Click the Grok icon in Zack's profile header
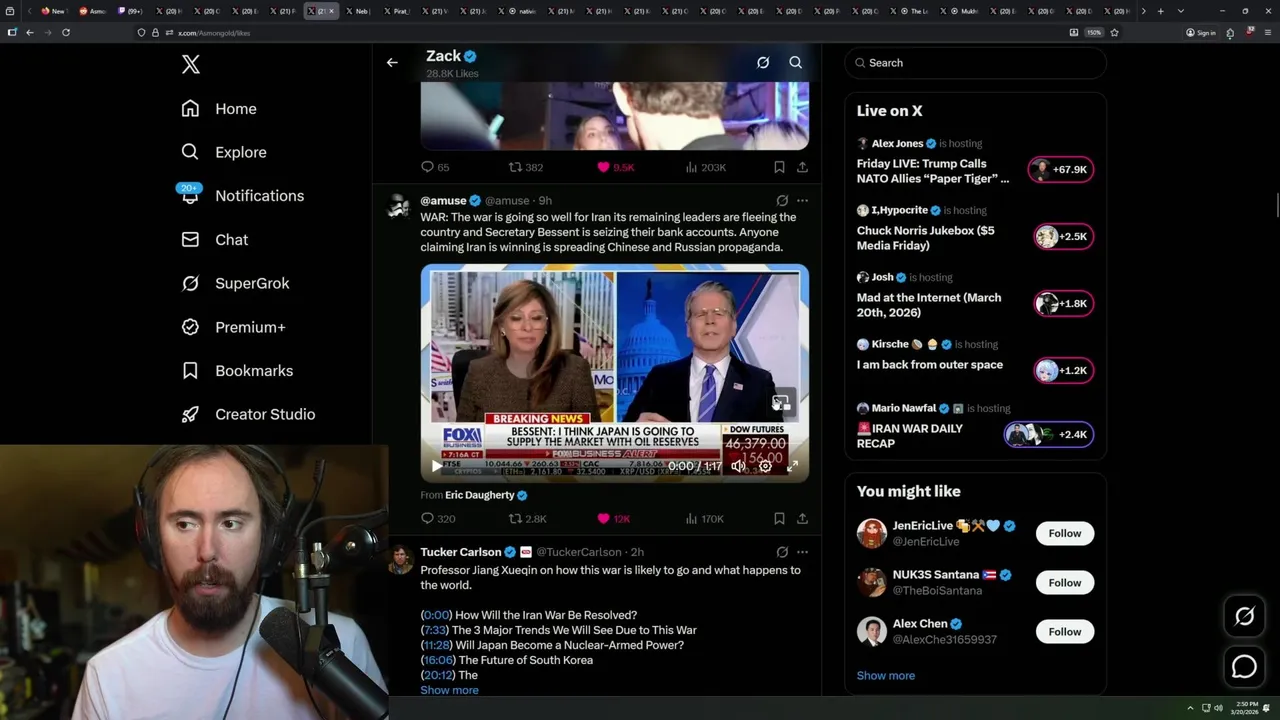This screenshot has height=720, width=1280. pyautogui.click(x=763, y=62)
